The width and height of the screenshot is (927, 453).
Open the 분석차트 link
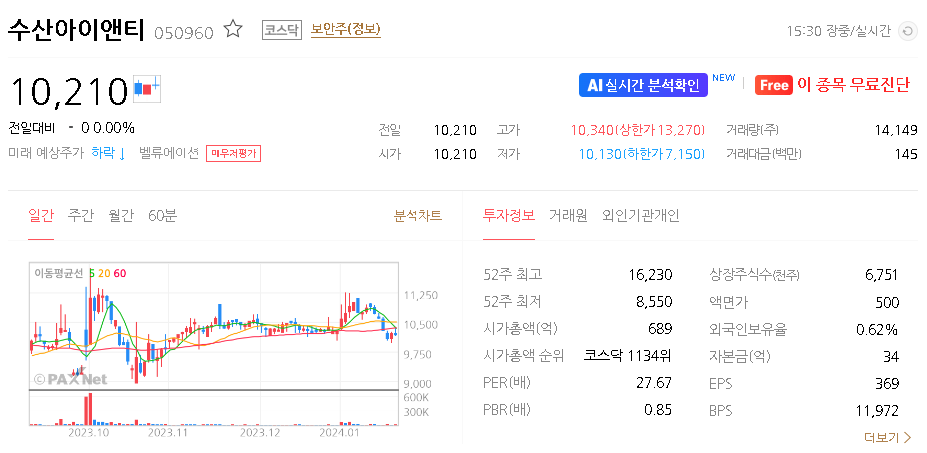click(x=418, y=216)
